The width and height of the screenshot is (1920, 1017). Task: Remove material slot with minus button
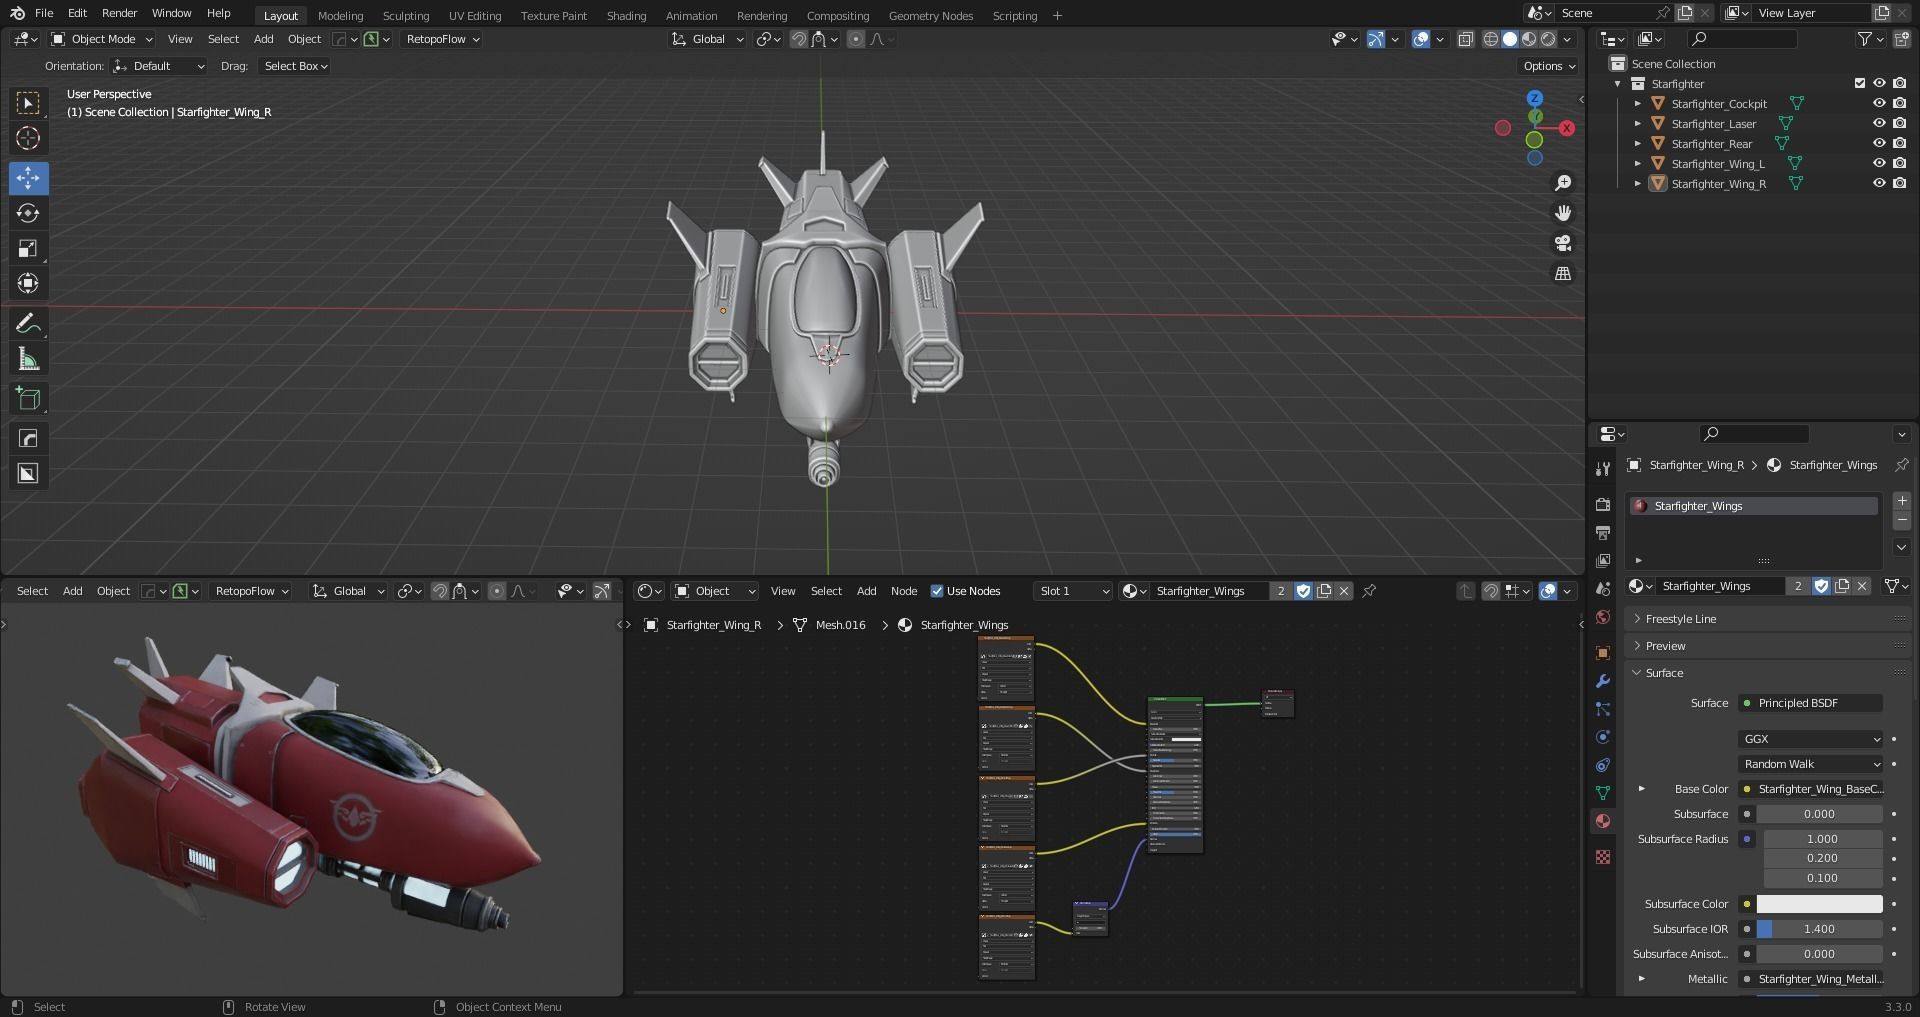(x=1902, y=521)
